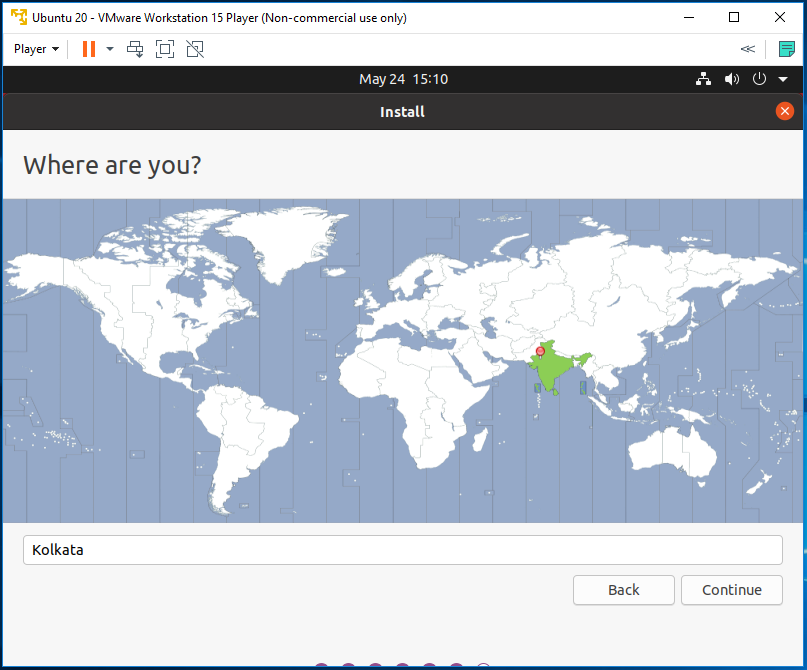Maximize the VMware Player window

pos(734,17)
